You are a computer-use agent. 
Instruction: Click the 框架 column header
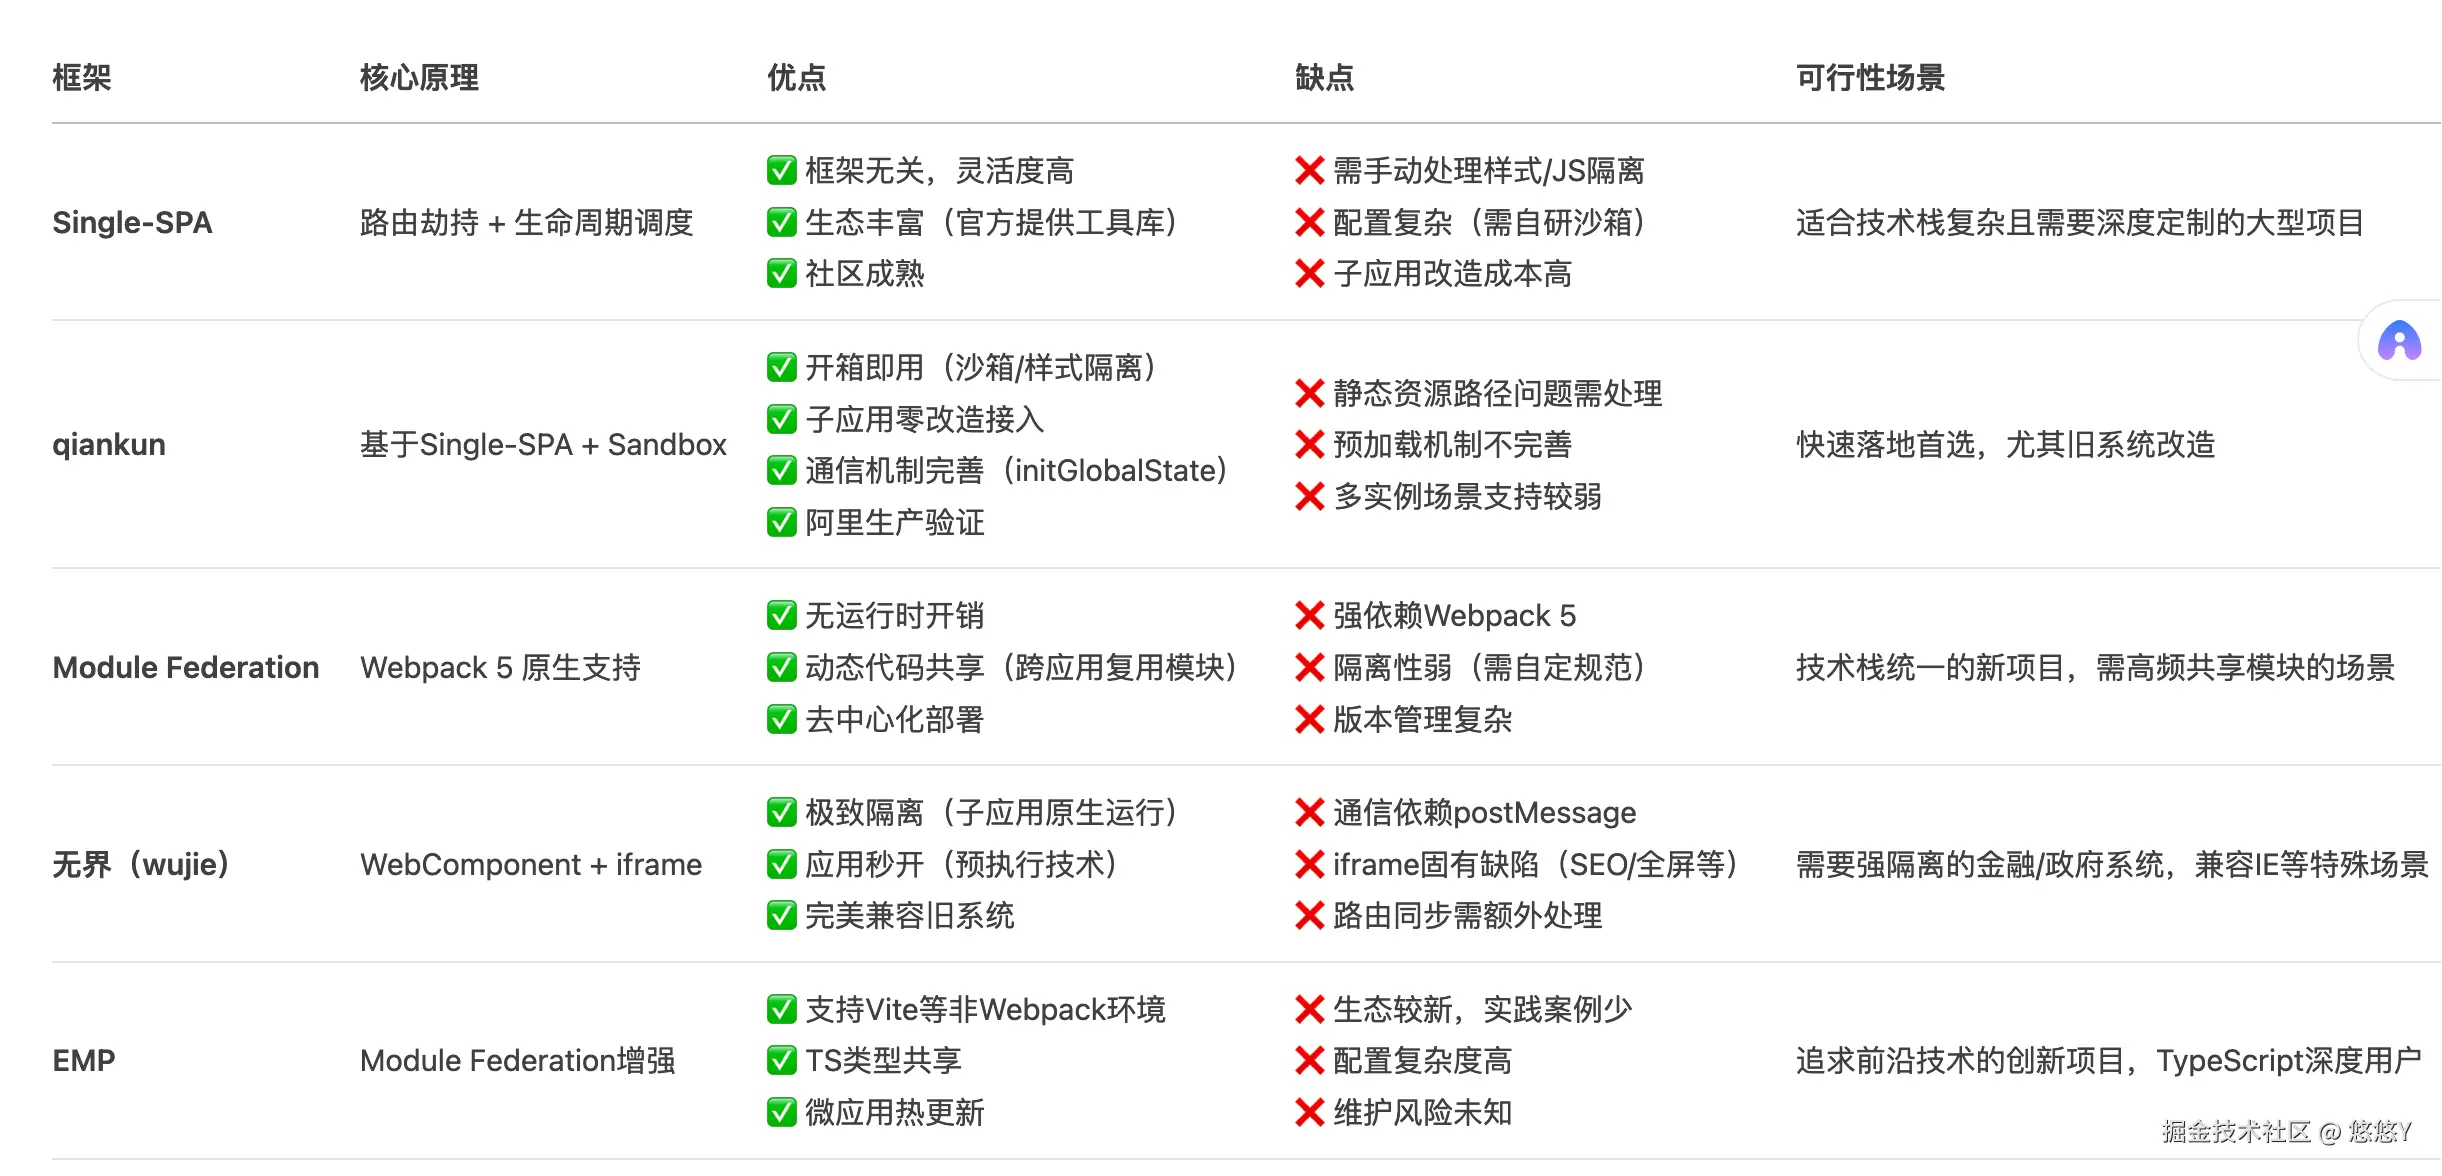(x=82, y=77)
